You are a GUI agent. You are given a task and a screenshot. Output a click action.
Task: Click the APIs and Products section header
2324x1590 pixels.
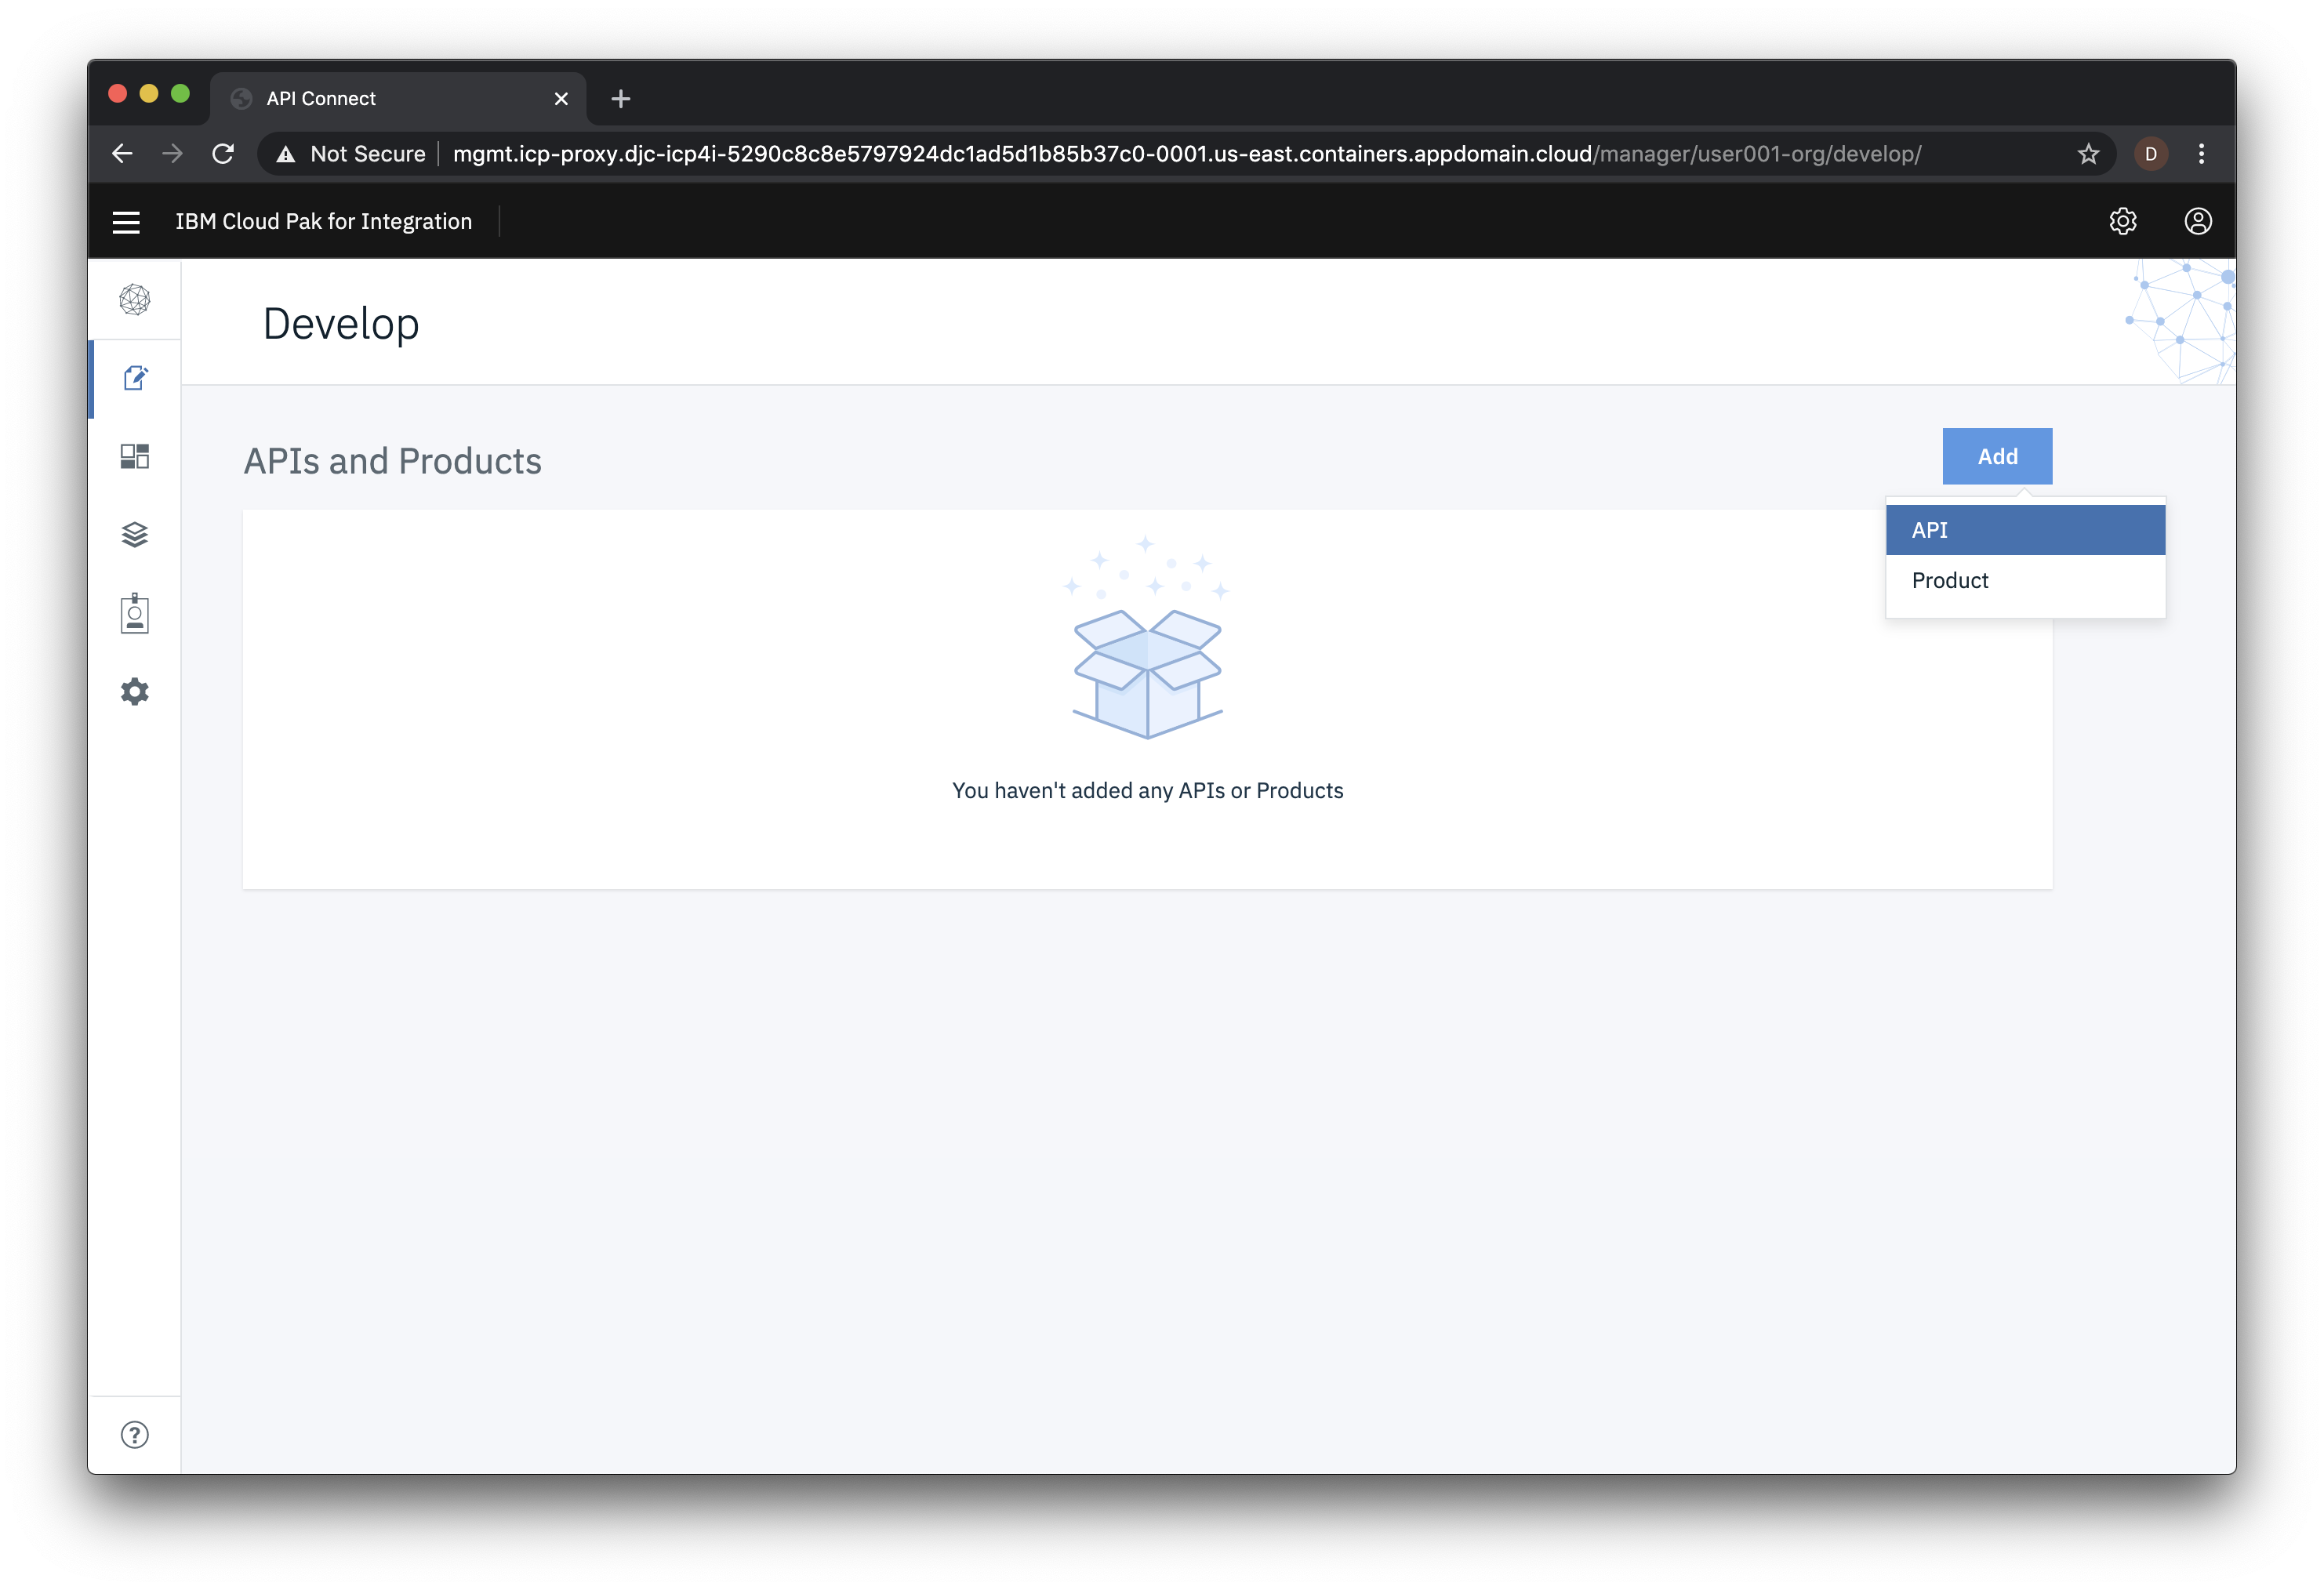click(x=392, y=458)
